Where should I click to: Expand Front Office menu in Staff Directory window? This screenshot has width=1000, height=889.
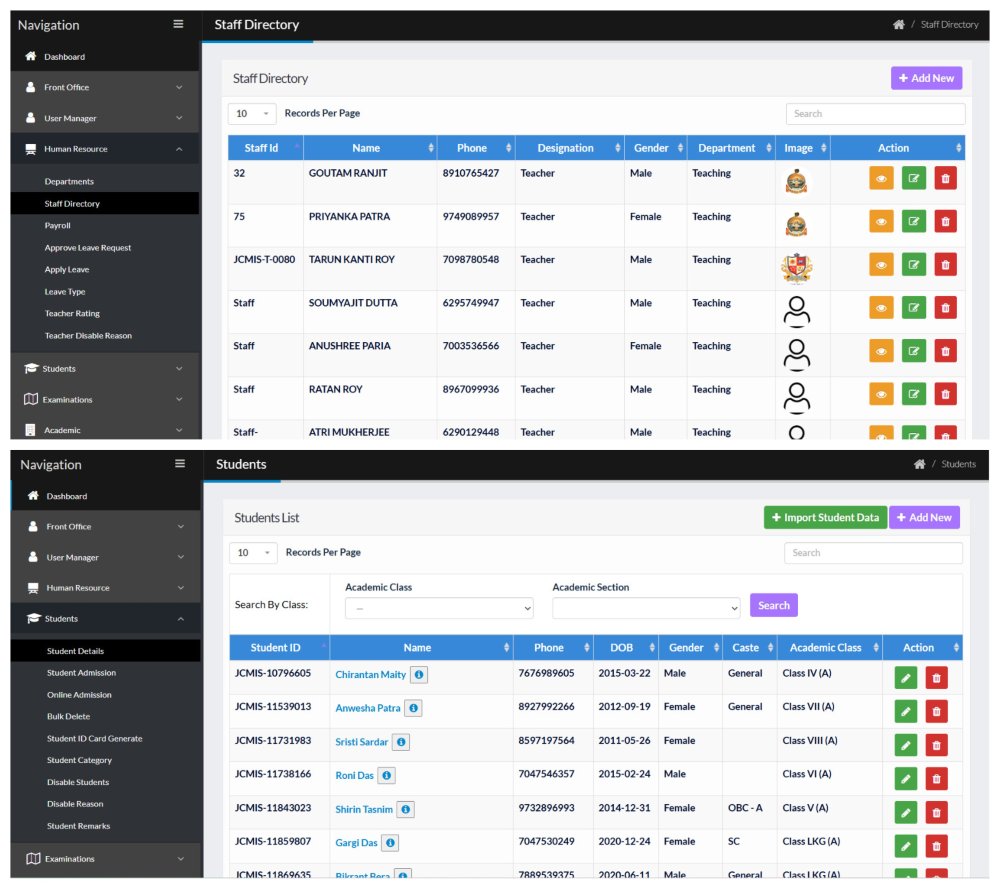tap(105, 87)
